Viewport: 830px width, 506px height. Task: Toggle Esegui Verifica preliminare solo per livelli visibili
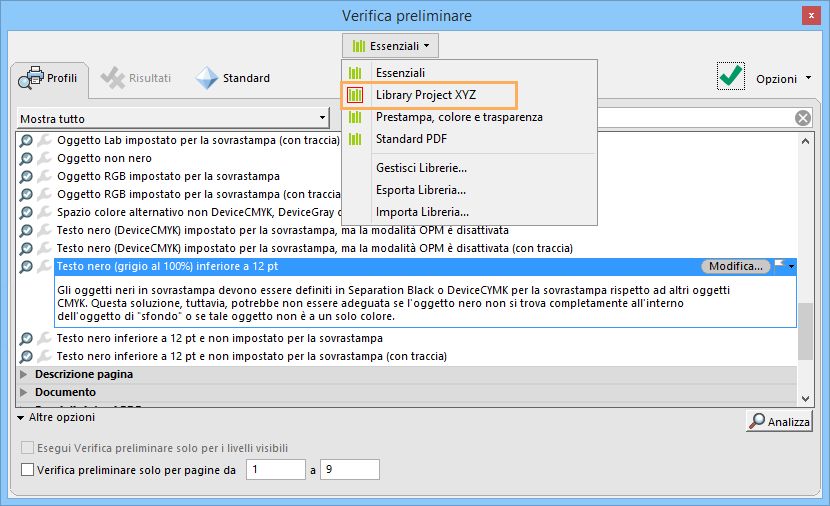(x=28, y=448)
